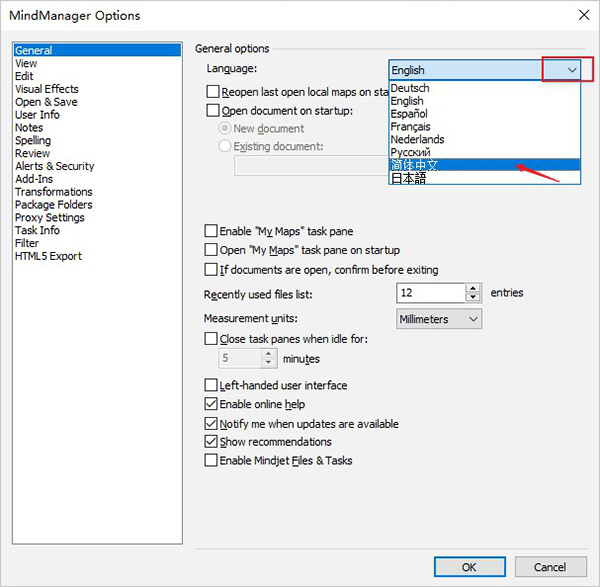
Task: Choose Français language option
Action: coord(484,126)
